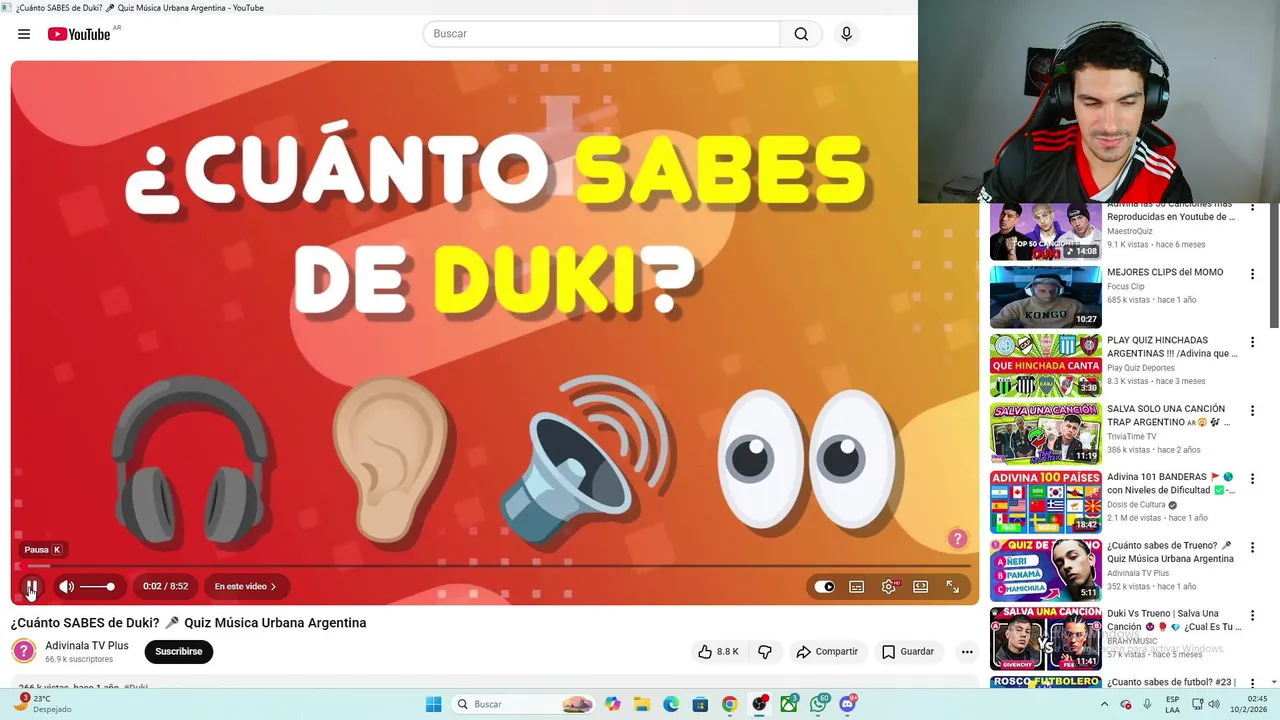This screenshot has height=720, width=1280.
Task: Adjust the player volume slider
Action: coord(98,587)
